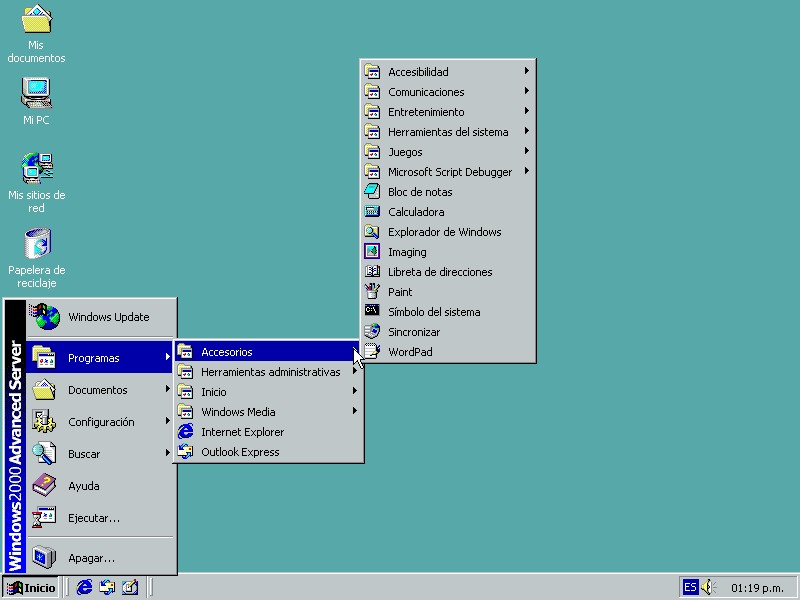
Task: Click Show Desktop quick launch icon
Action: (x=130, y=587)
